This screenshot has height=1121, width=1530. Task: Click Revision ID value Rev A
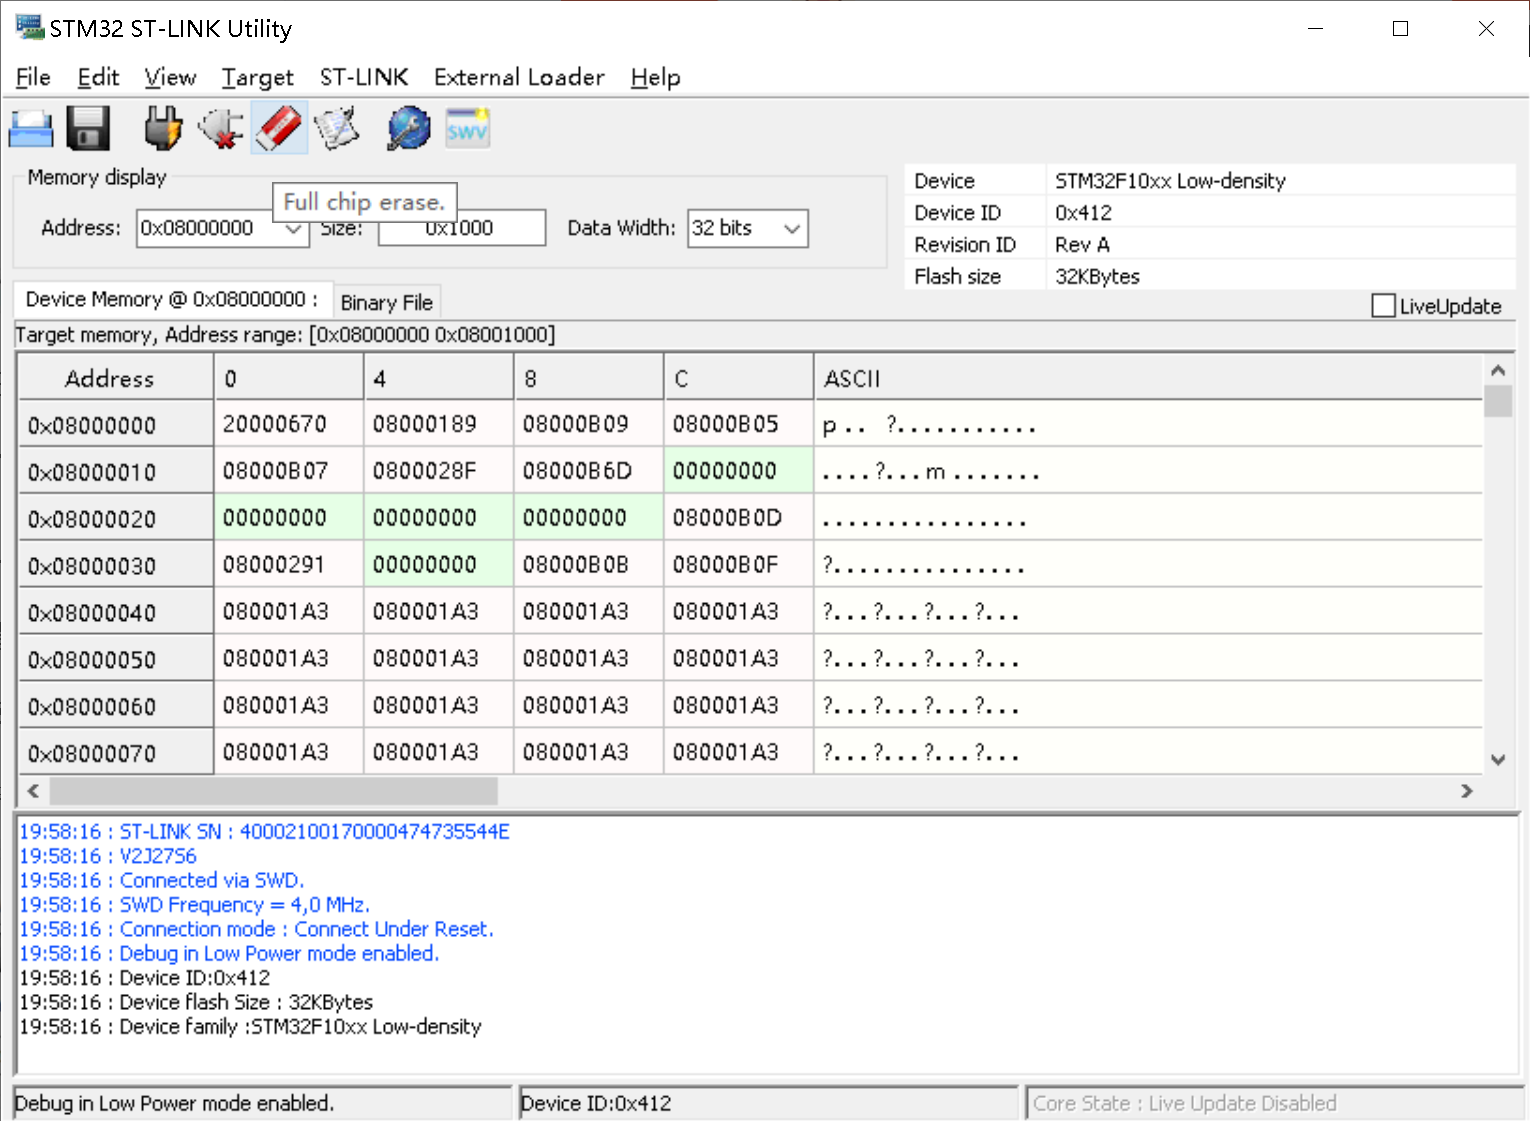(x=1082, y=245)
